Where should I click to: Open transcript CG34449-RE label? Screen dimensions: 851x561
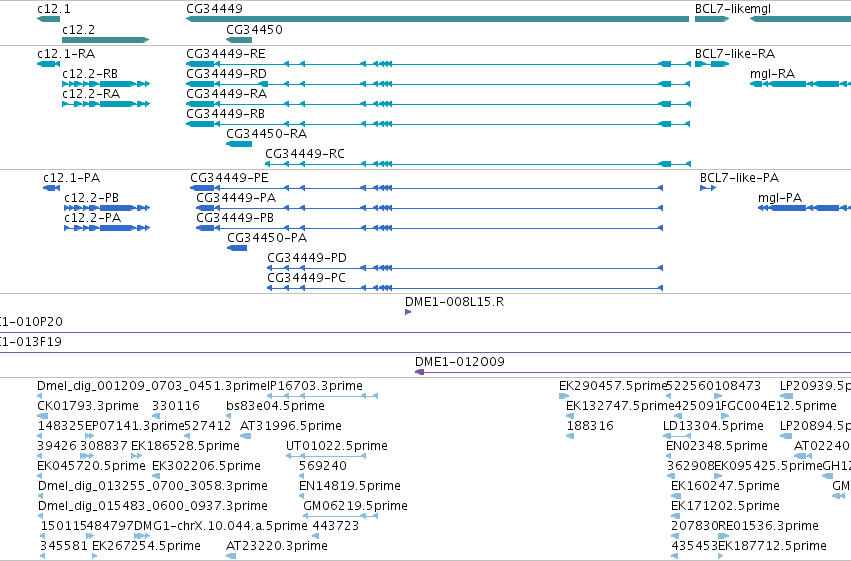pos(226,54)
